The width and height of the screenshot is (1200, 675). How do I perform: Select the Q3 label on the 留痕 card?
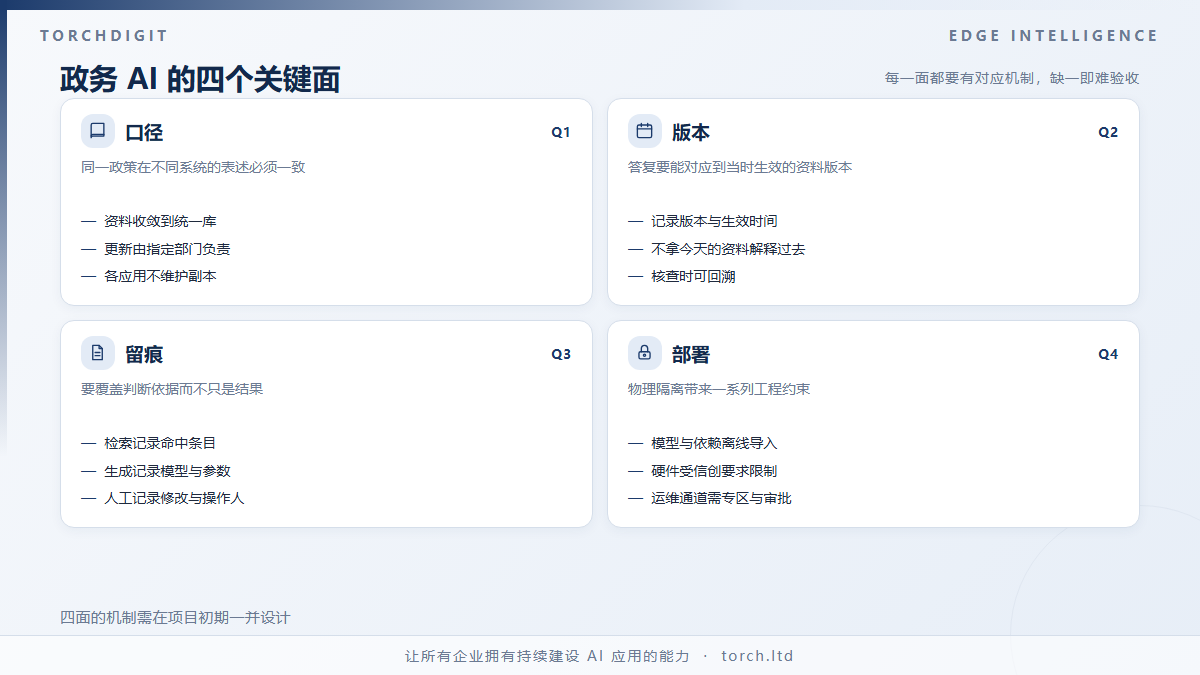point(561,354)
